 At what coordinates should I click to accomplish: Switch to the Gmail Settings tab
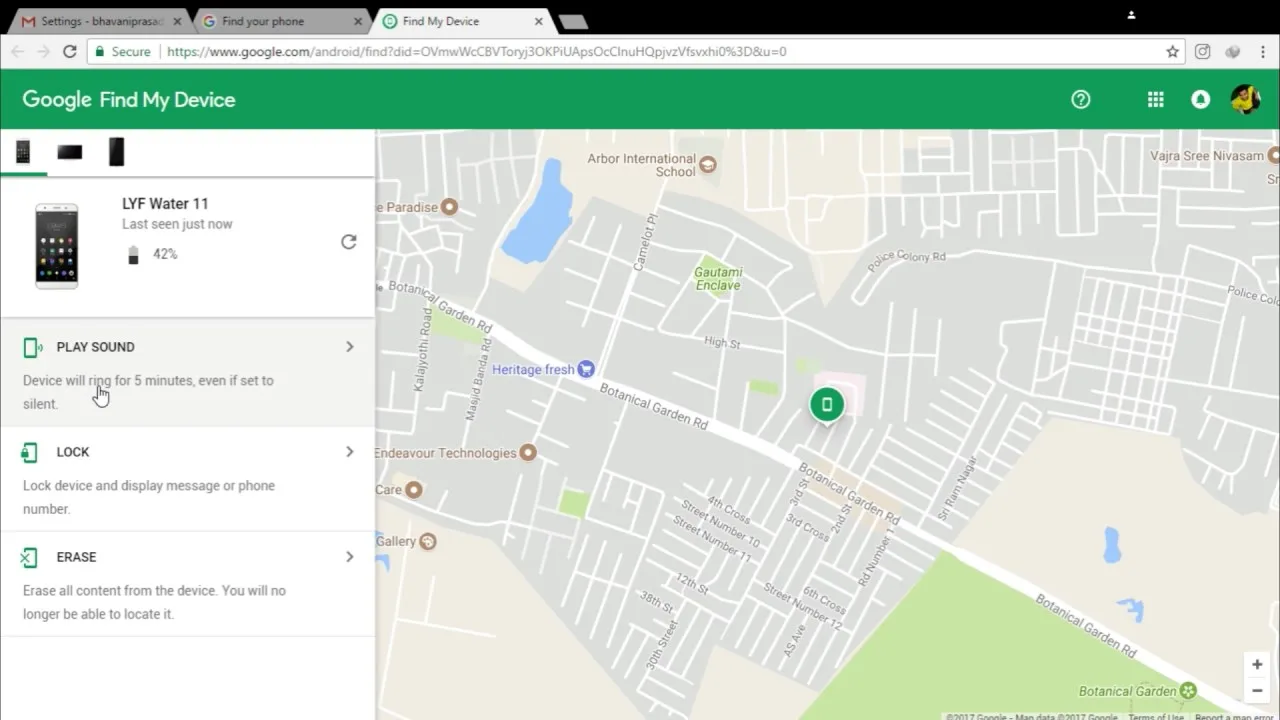point(102,21)
